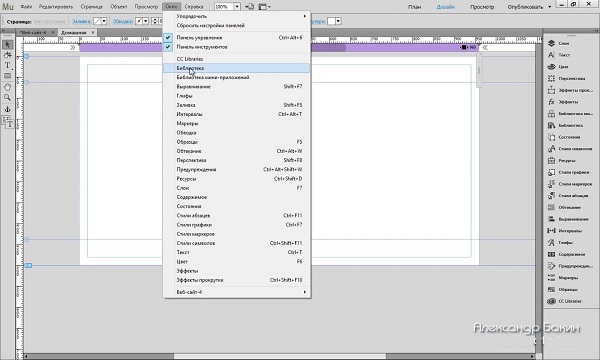Close the Веб-сайт-4 document tab
Image resolution: width=600 pixels, height=360 pixels.
click(x=53, y=33)
